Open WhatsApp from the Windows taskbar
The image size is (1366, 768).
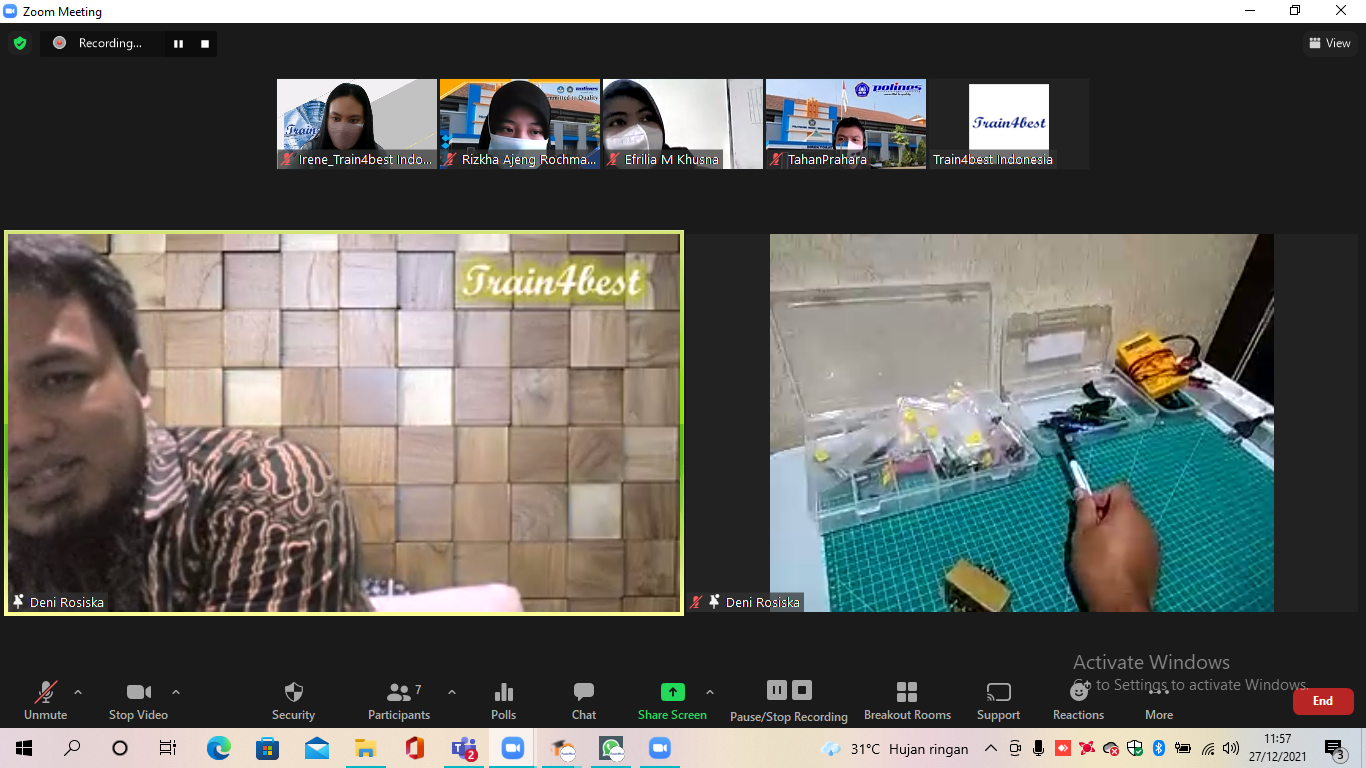[x=611, y=748]
